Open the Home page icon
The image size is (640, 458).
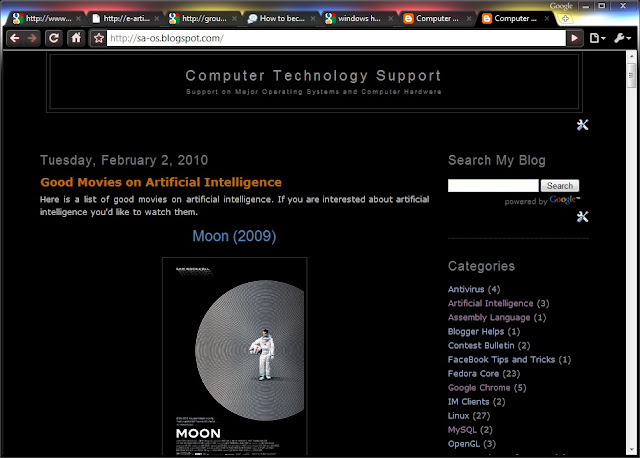tap(76, 38)
